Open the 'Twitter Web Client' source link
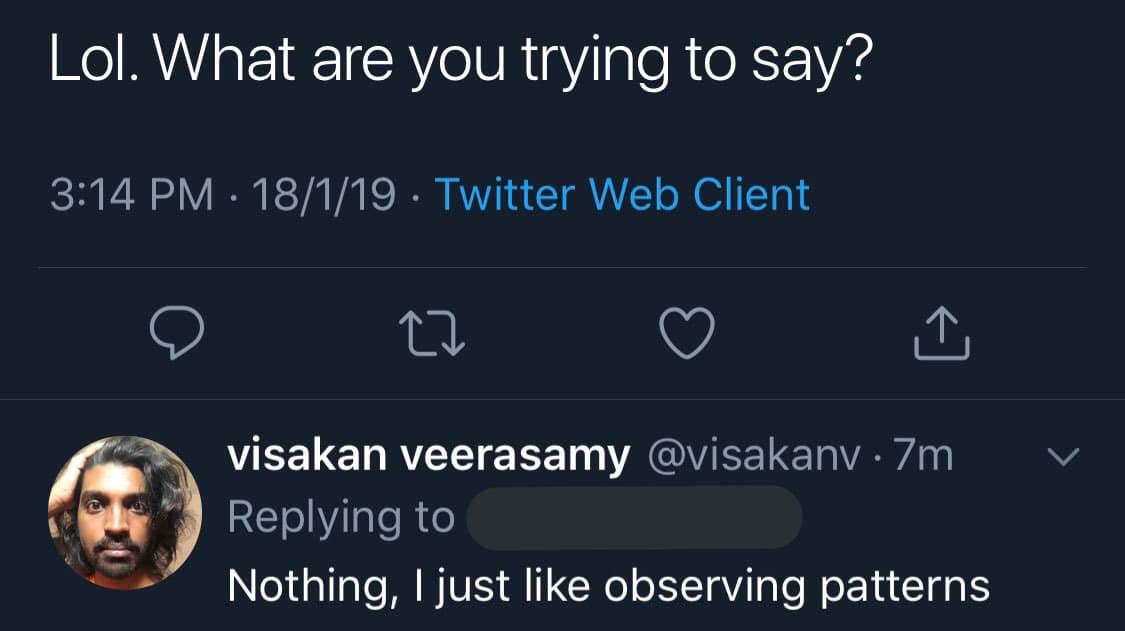Viewport: 1125px width, 631px height. 622,194
